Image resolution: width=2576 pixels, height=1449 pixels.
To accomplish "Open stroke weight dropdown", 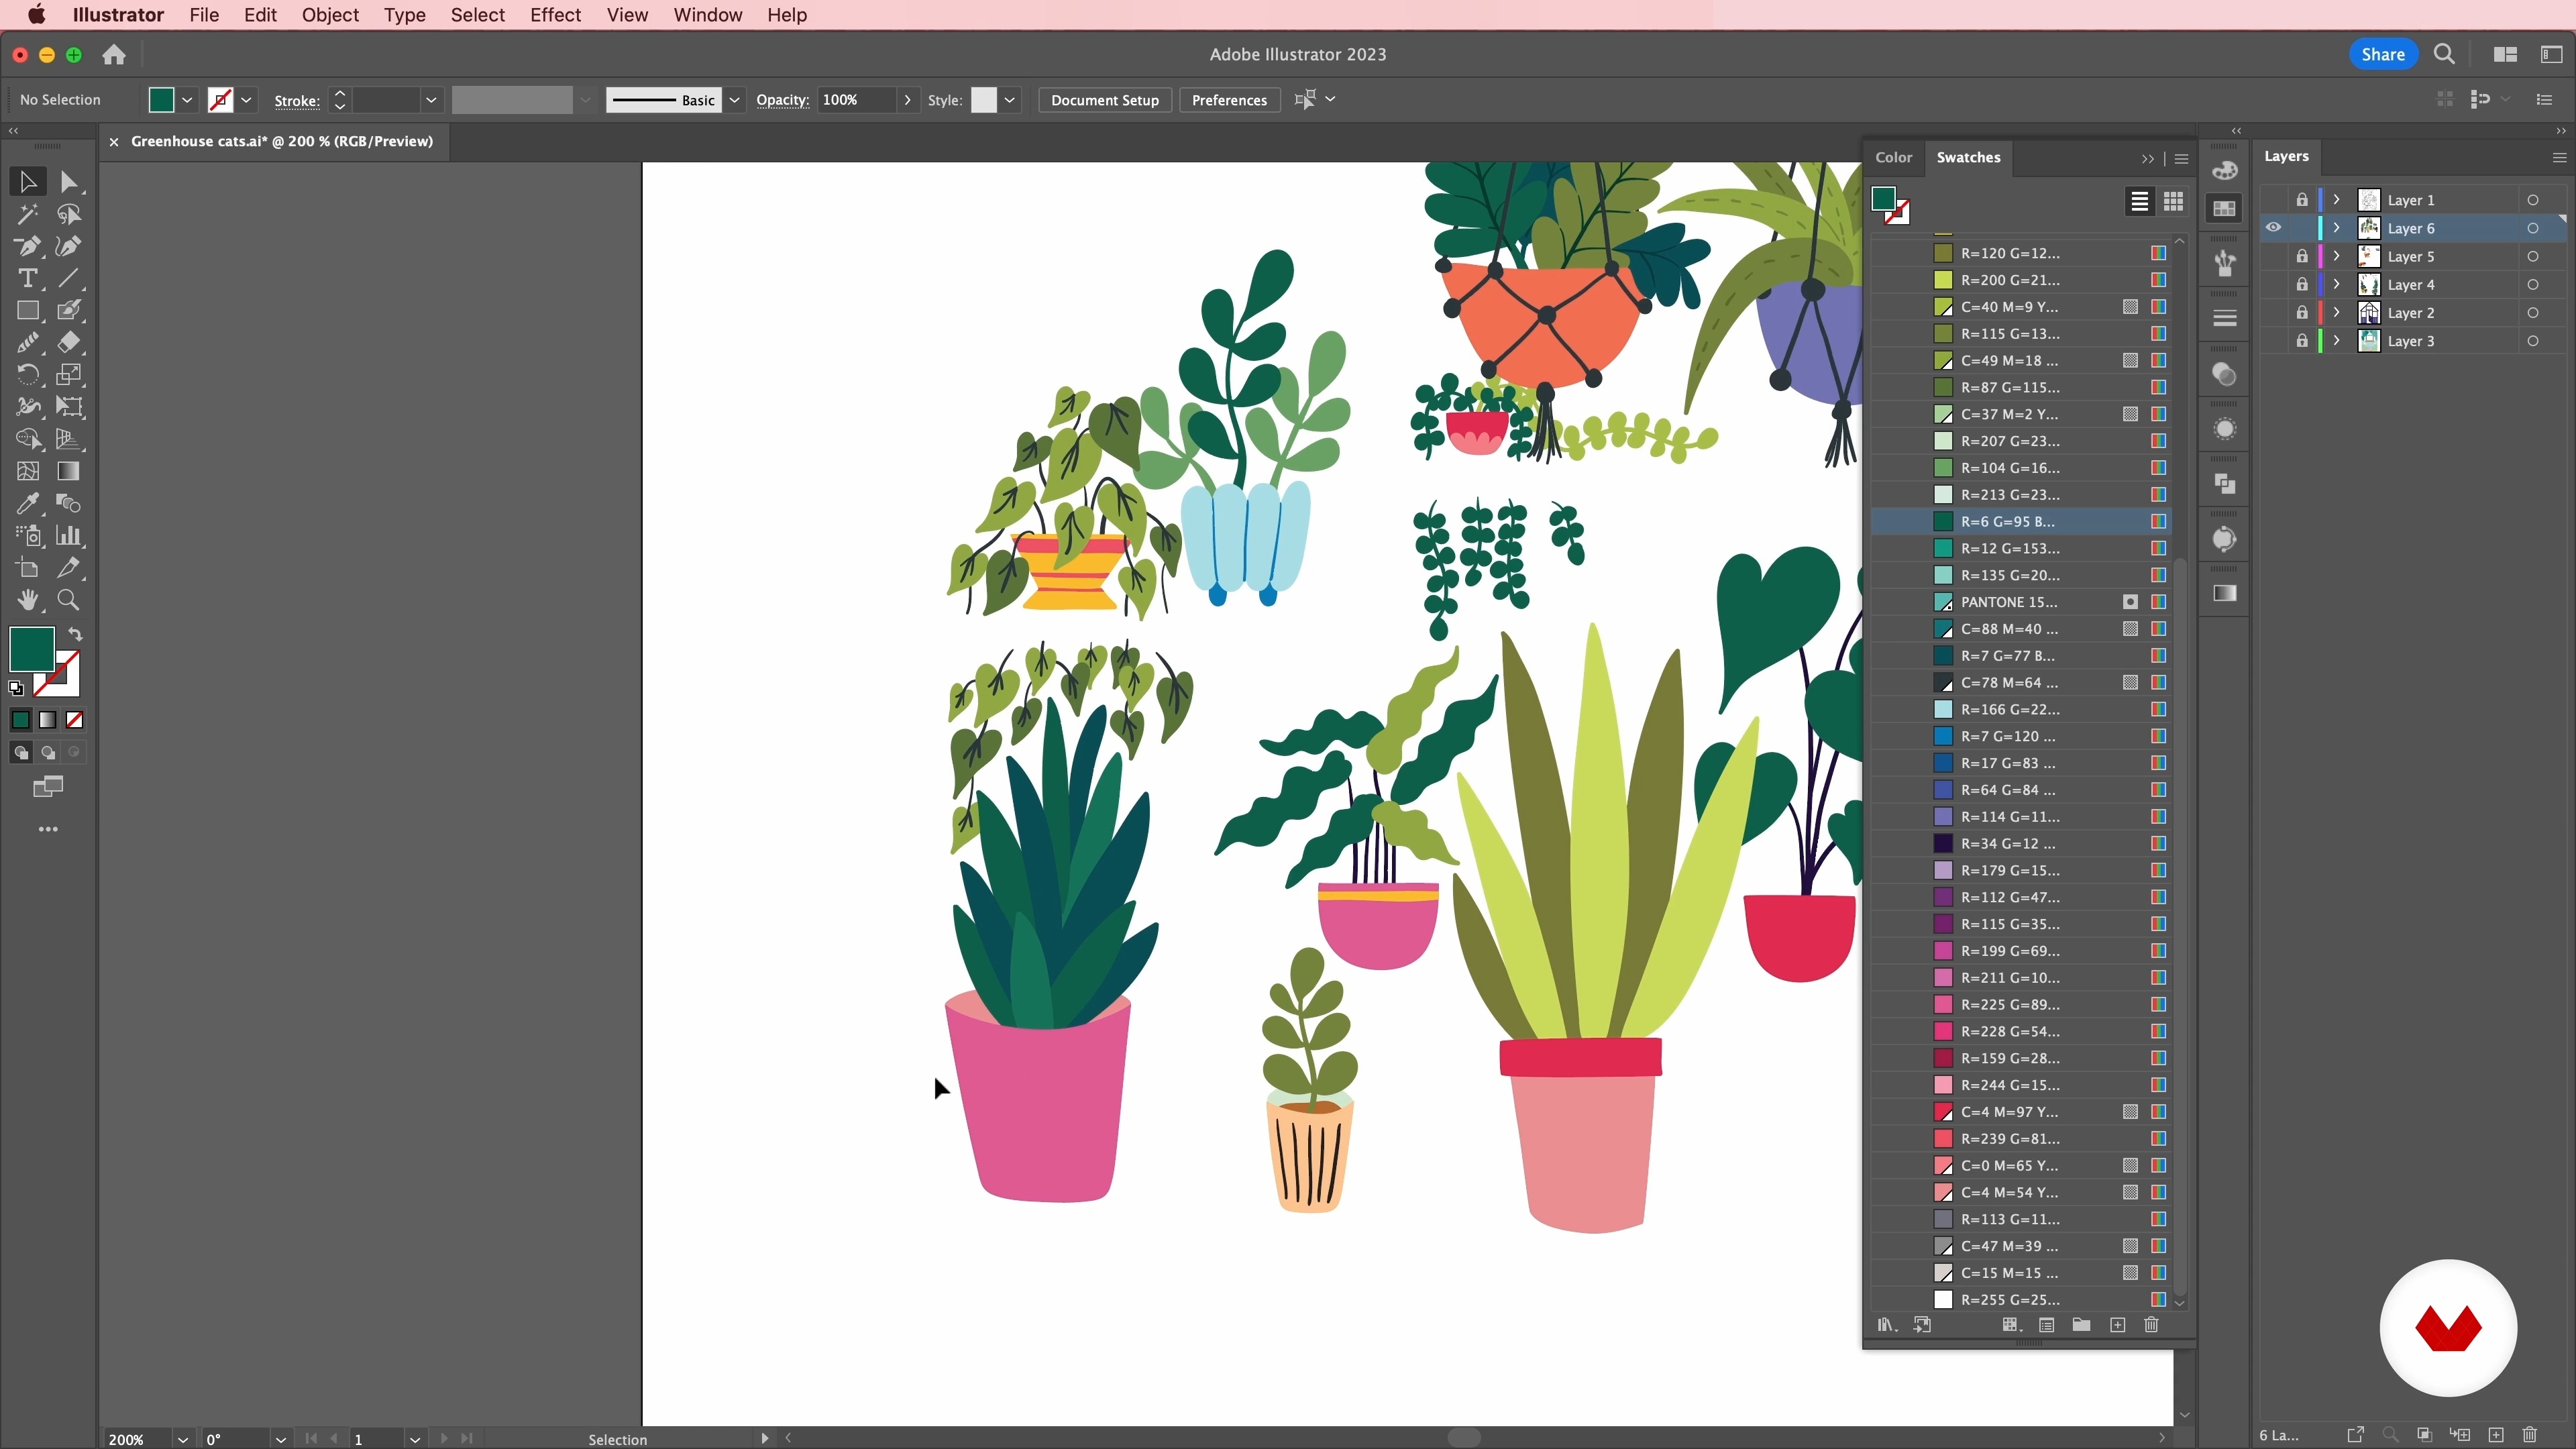I will (431, 100).
